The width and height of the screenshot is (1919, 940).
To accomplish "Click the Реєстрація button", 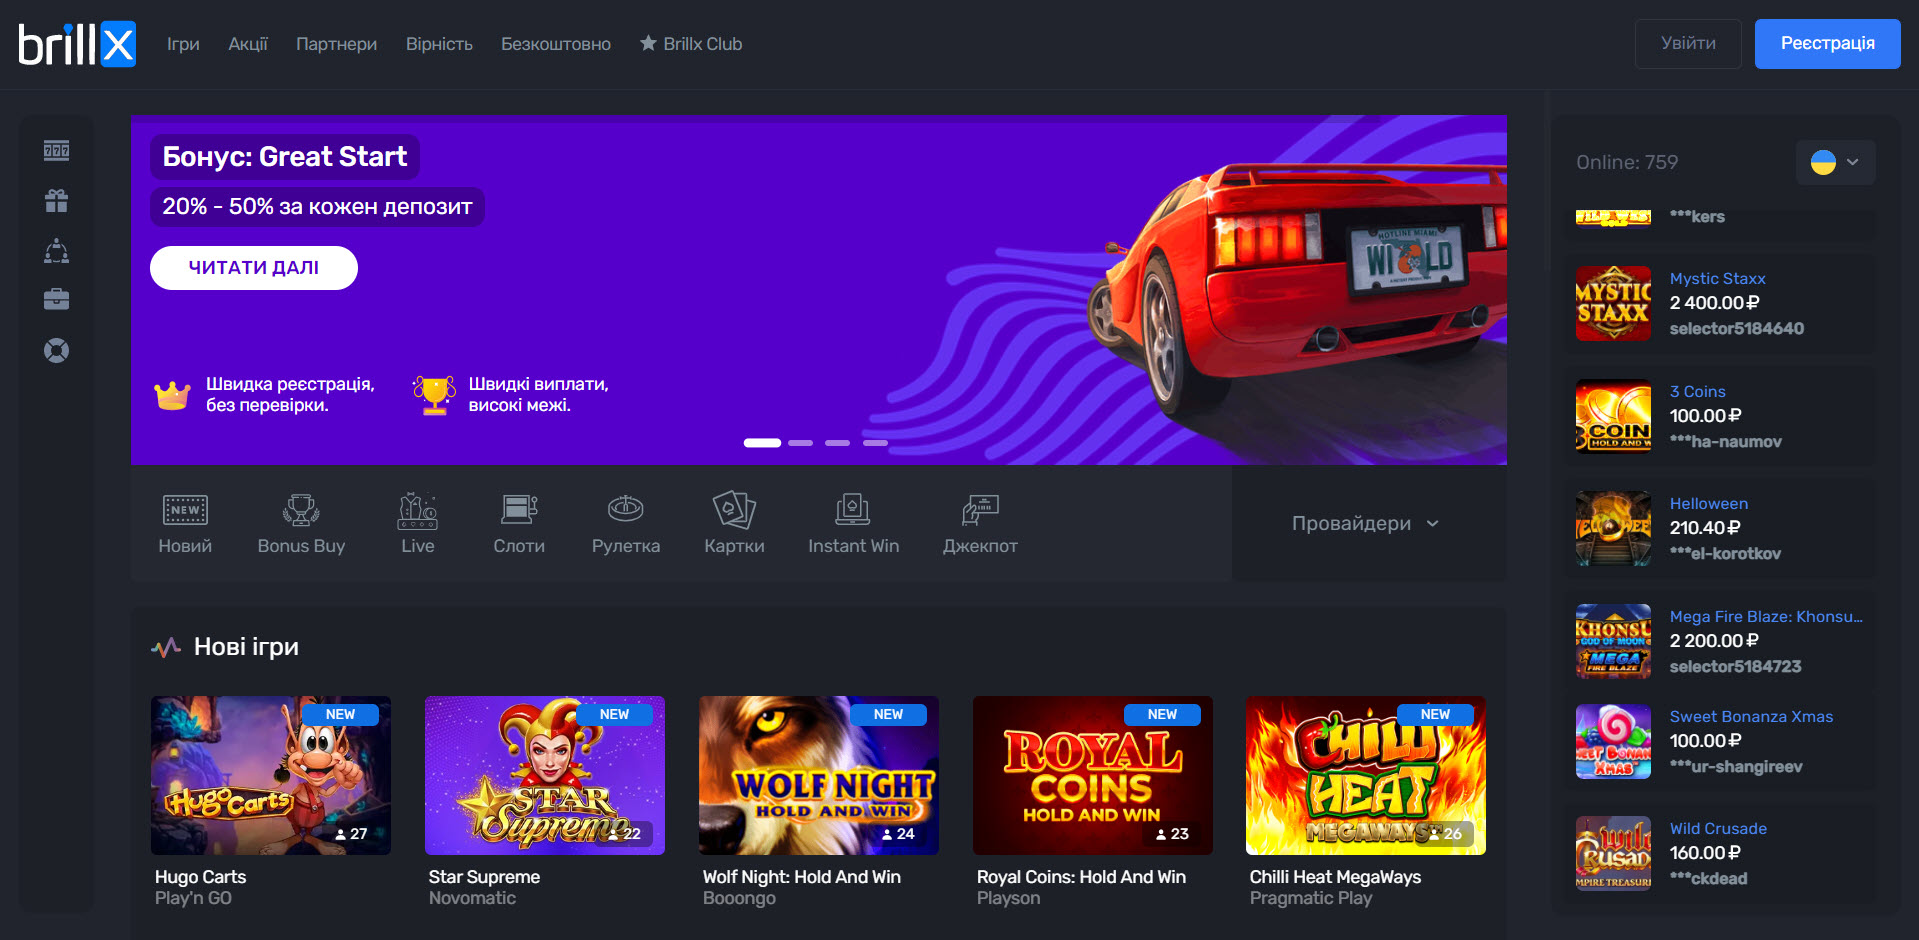I will 1827,43.
